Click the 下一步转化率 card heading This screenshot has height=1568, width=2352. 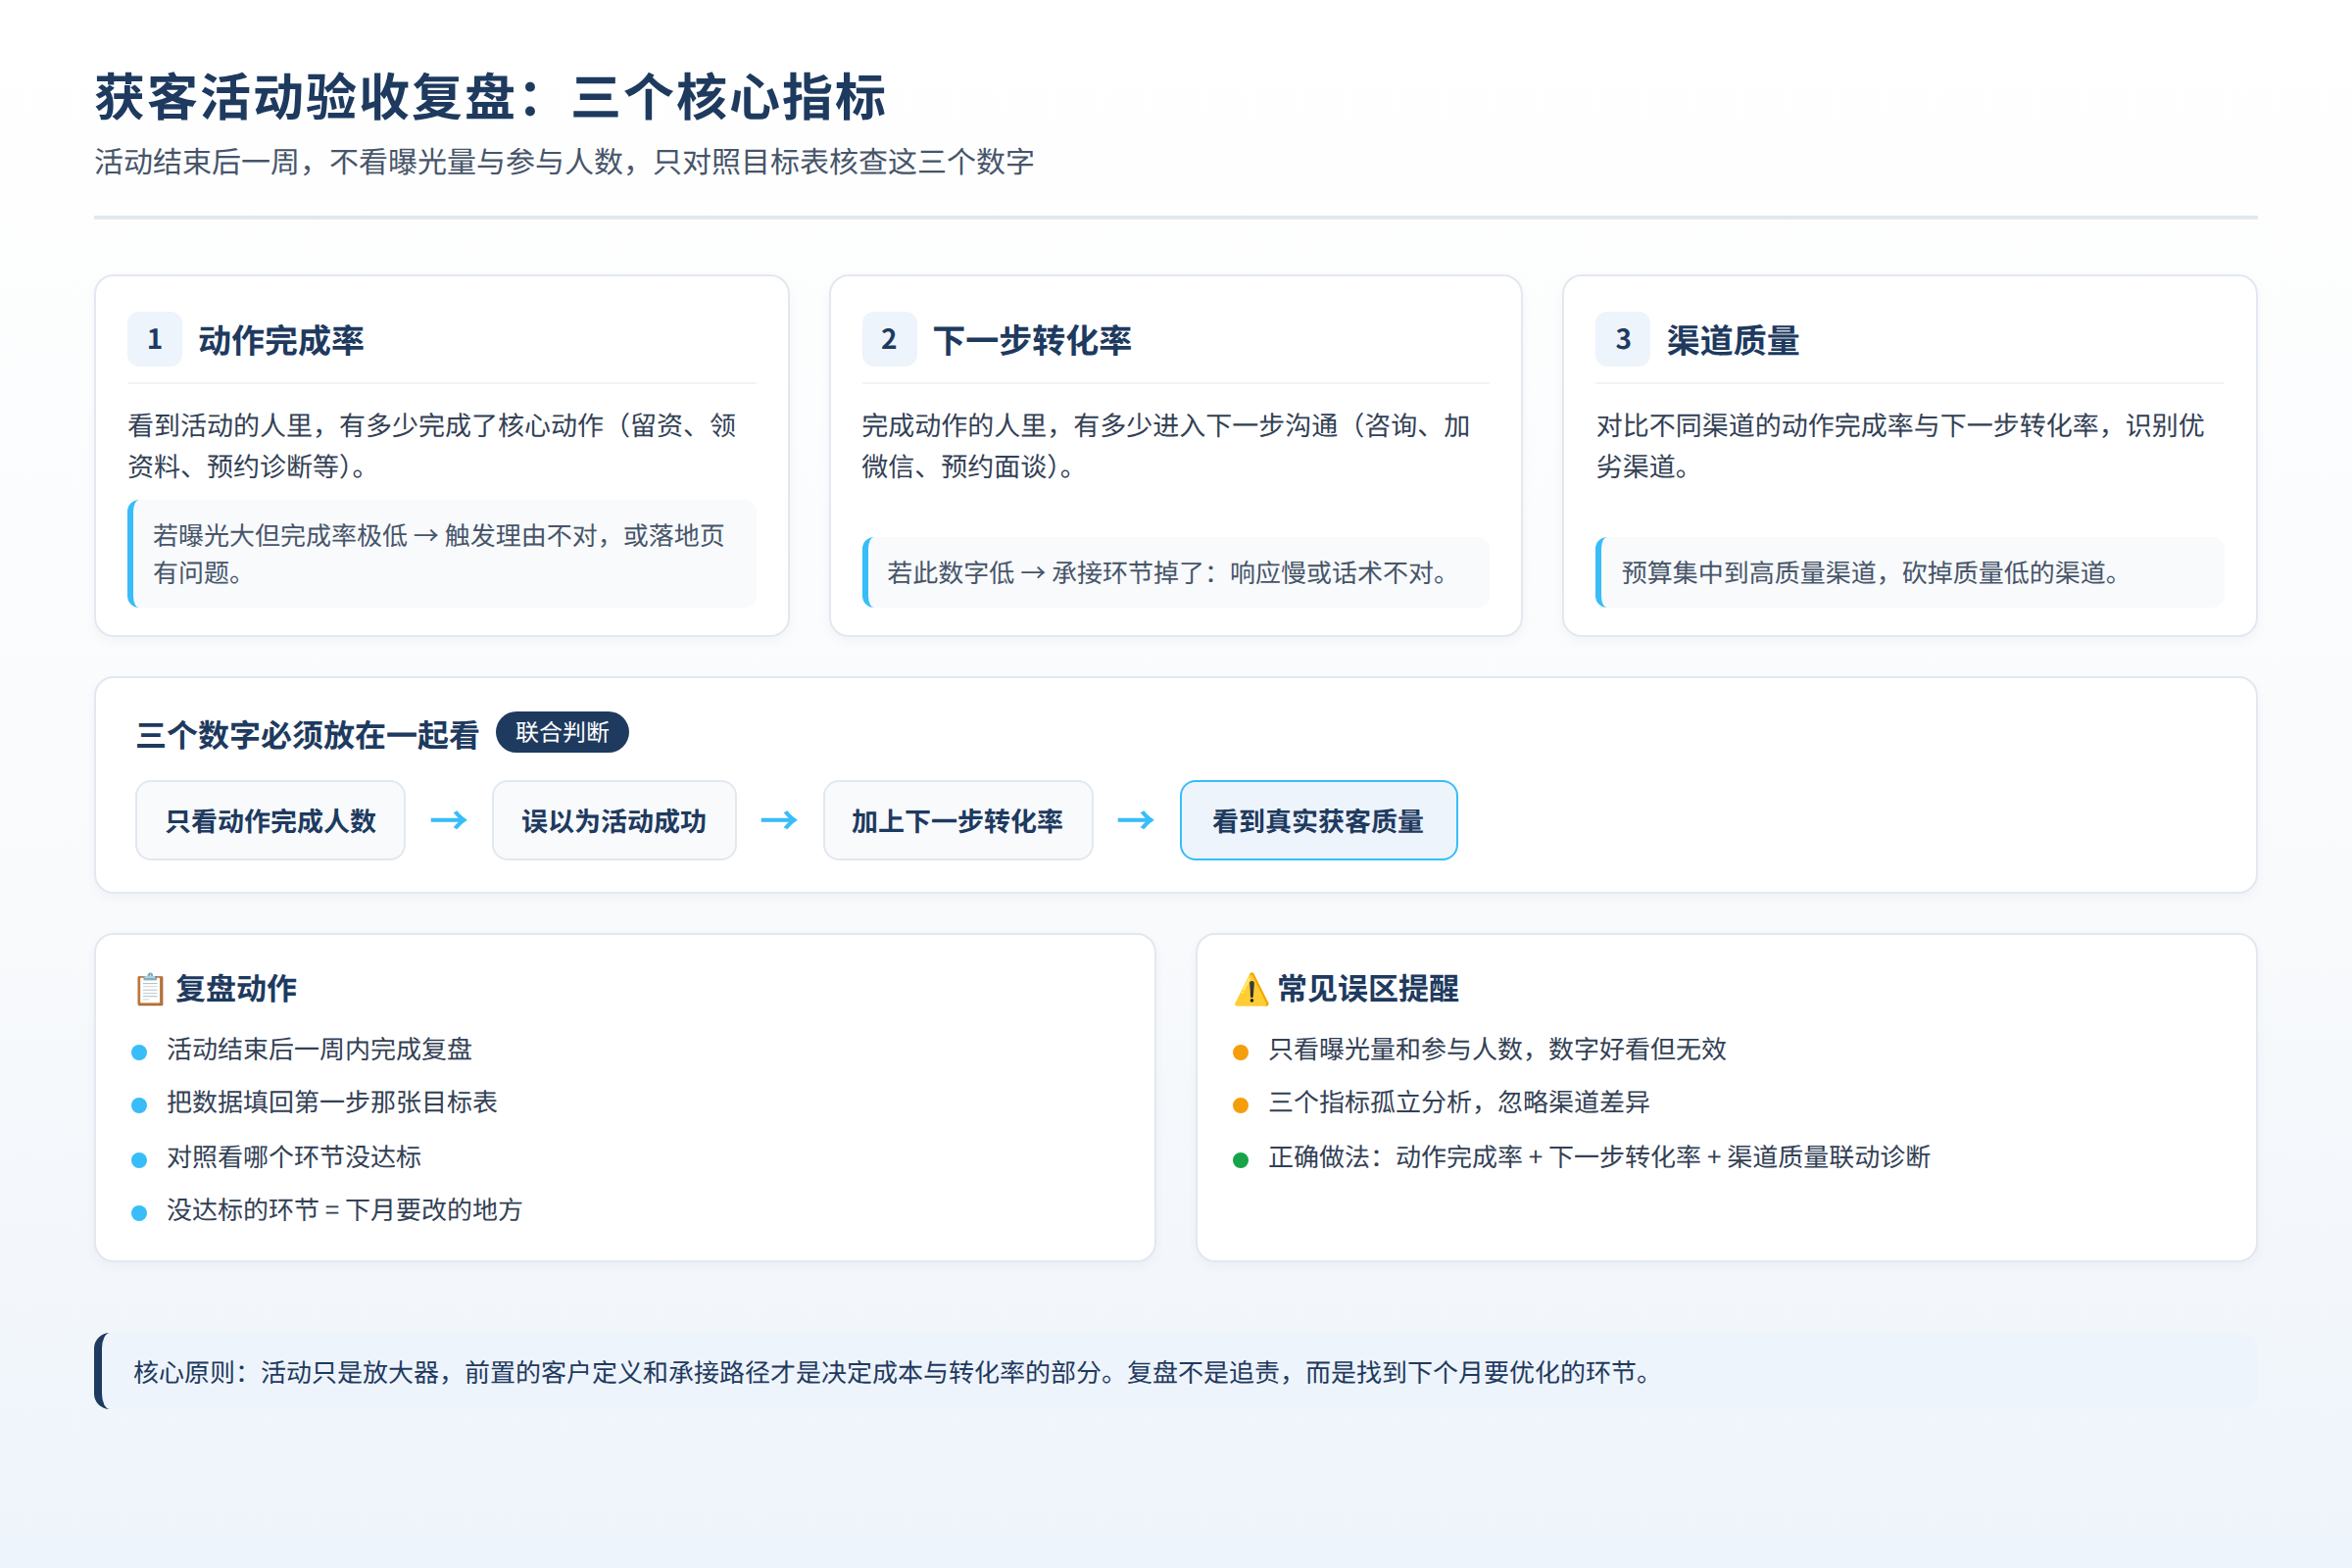pyautogui.click(x=1032, y=340)
